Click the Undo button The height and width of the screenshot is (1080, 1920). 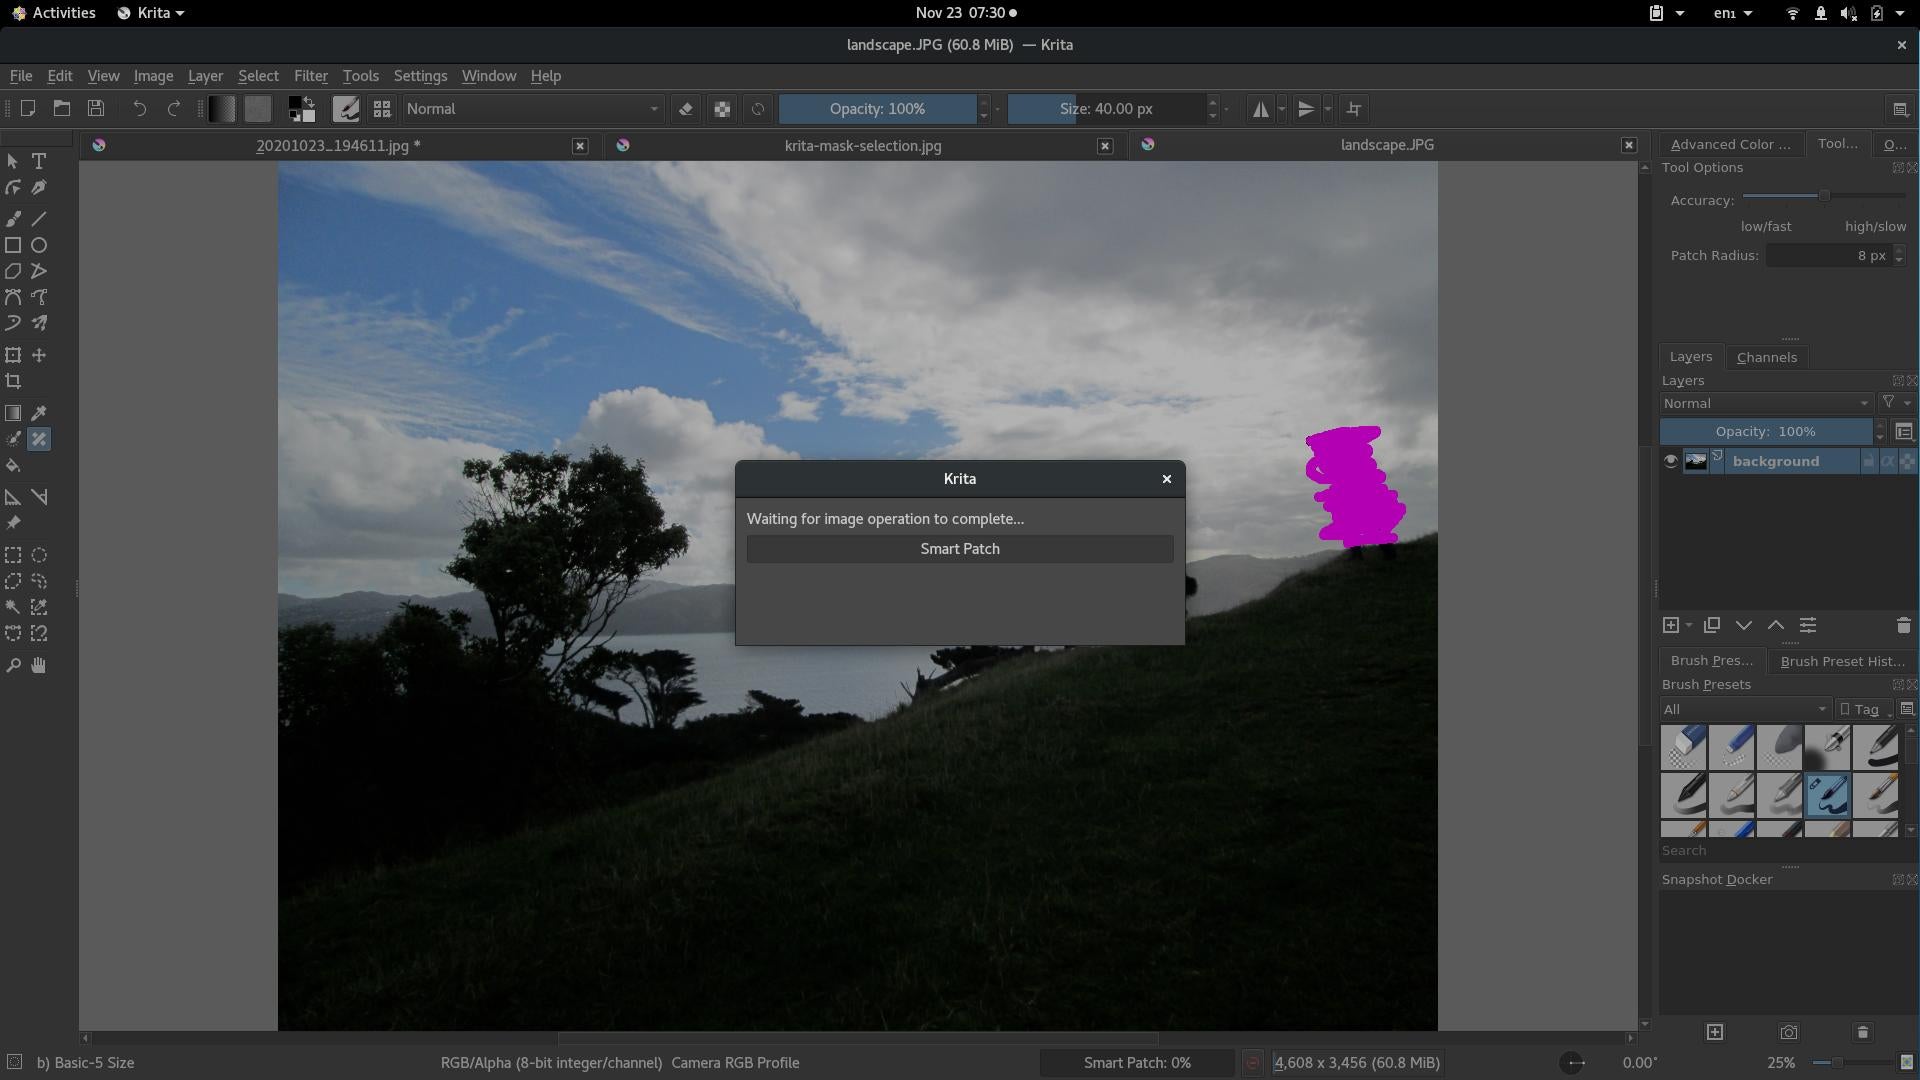tap(138, 108)
